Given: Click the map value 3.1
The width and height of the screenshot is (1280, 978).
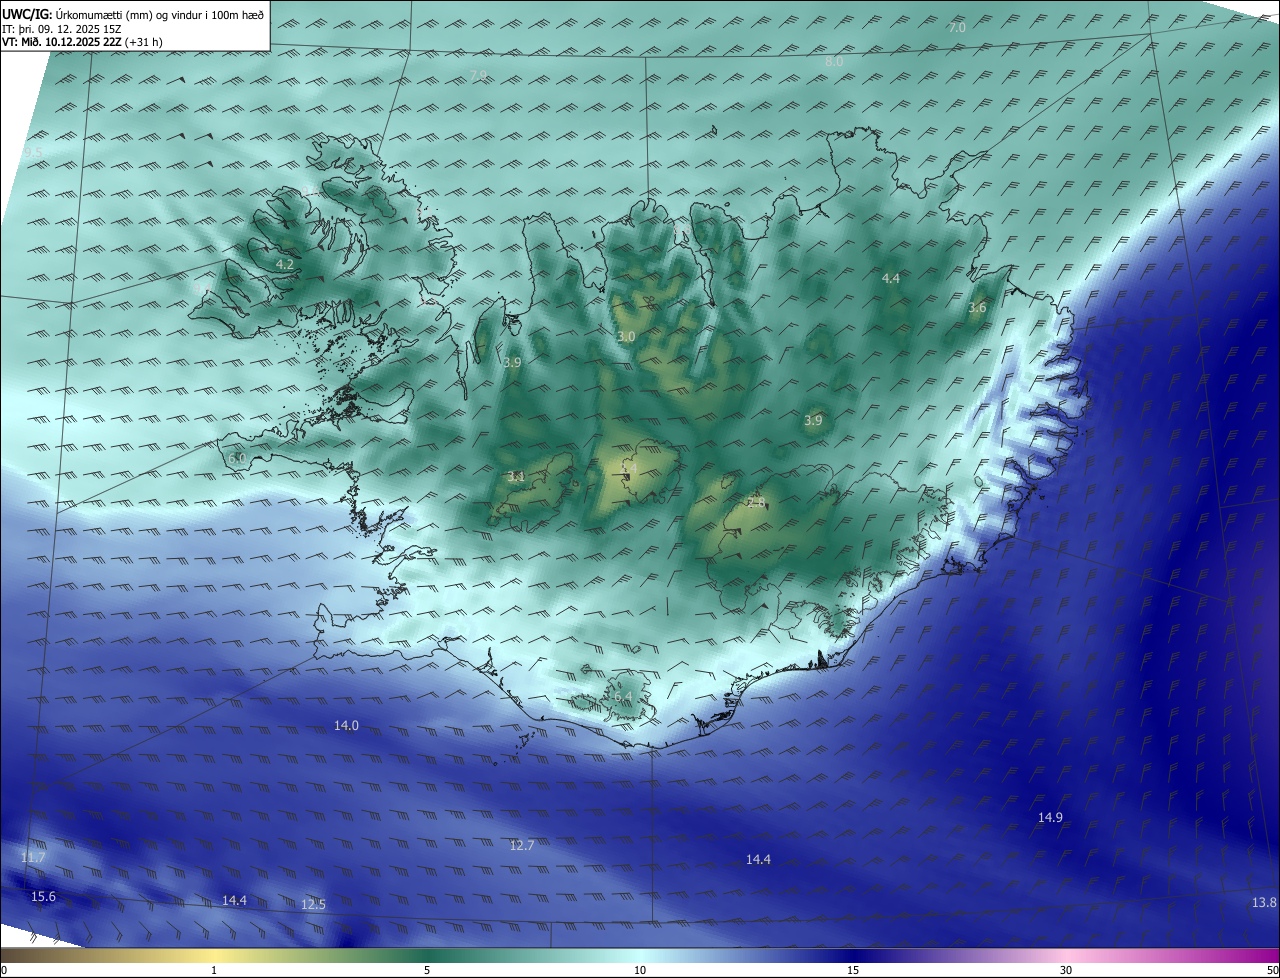Looking at the screenshot, I should coord(515,476).
